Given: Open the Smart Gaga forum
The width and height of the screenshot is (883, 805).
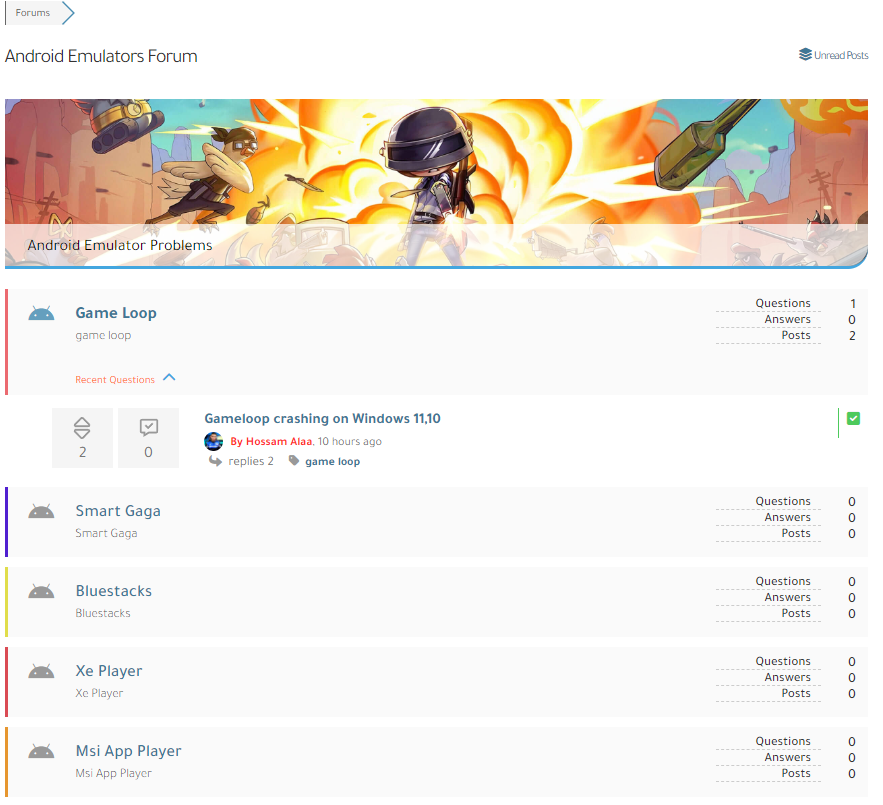Looking at the screenshot, I should (x=118, y=511).
